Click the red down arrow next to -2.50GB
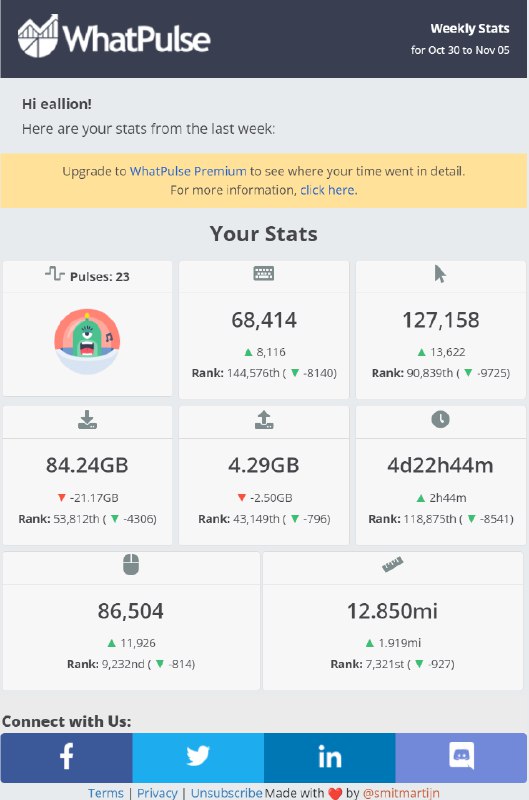529x800 pixels. tap(242, 497)
